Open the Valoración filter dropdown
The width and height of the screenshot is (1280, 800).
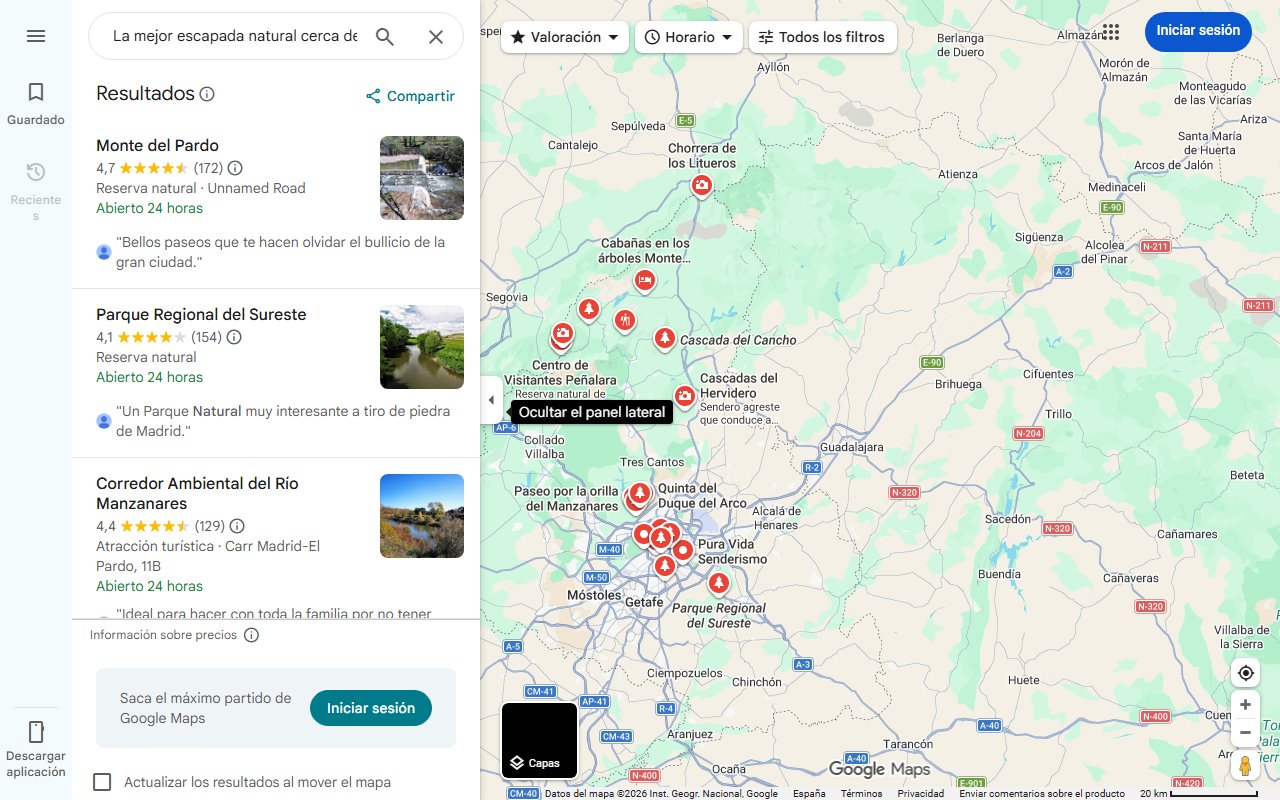point(564,36)
